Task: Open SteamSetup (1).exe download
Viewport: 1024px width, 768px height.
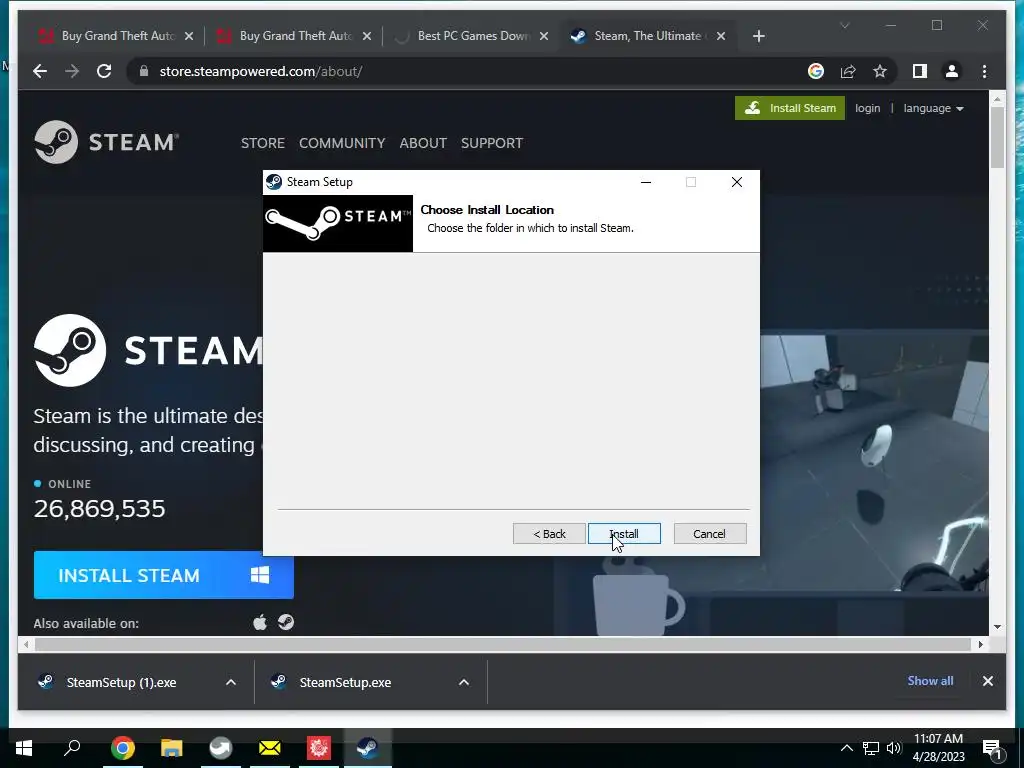Action: tap(121, 682)
